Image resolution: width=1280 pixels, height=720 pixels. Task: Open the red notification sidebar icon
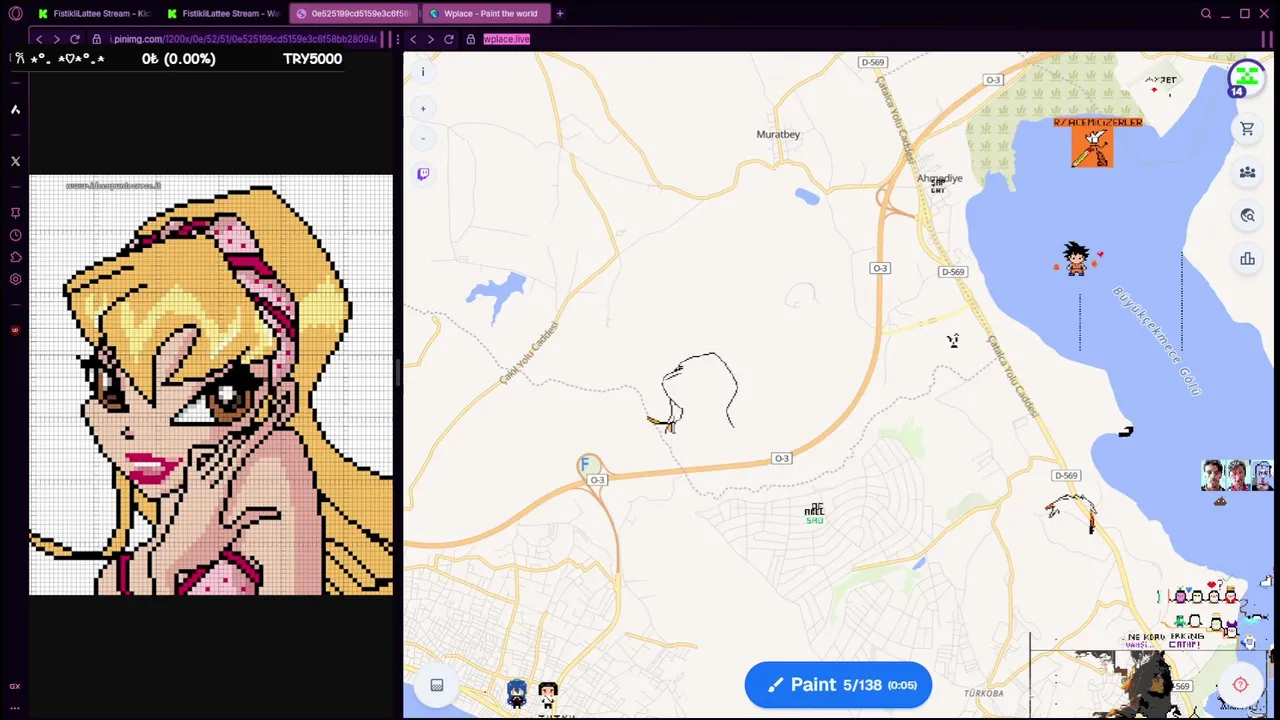(x=15, y=330)
